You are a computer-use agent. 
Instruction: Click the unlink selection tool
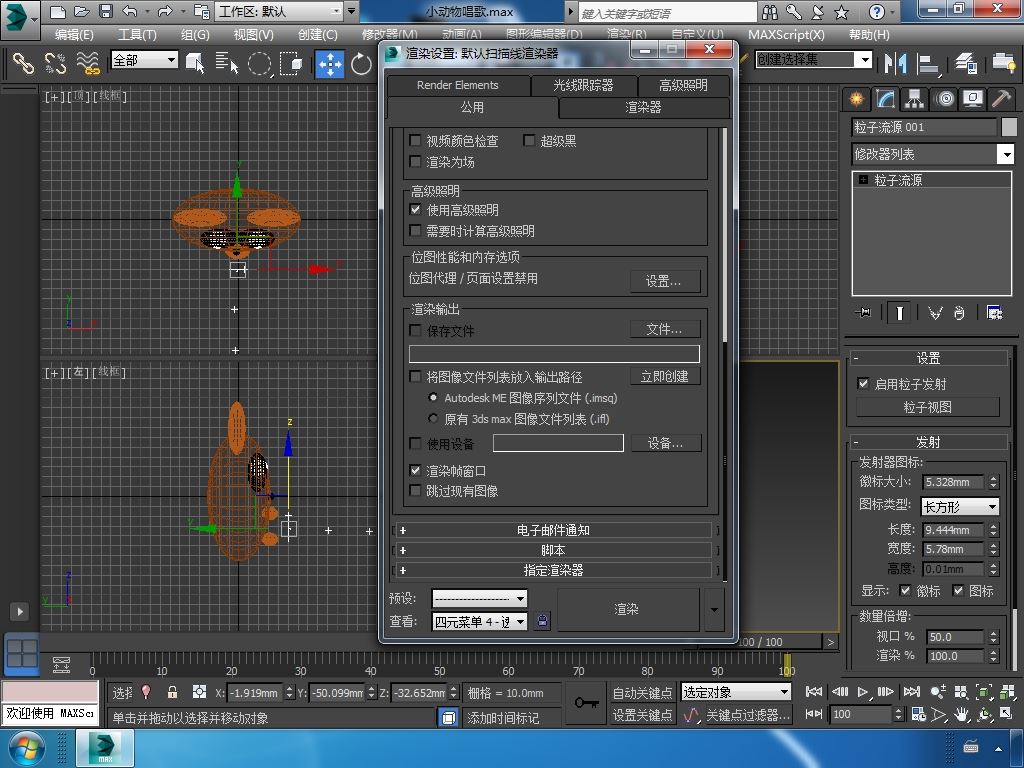(x=56, y=63)
